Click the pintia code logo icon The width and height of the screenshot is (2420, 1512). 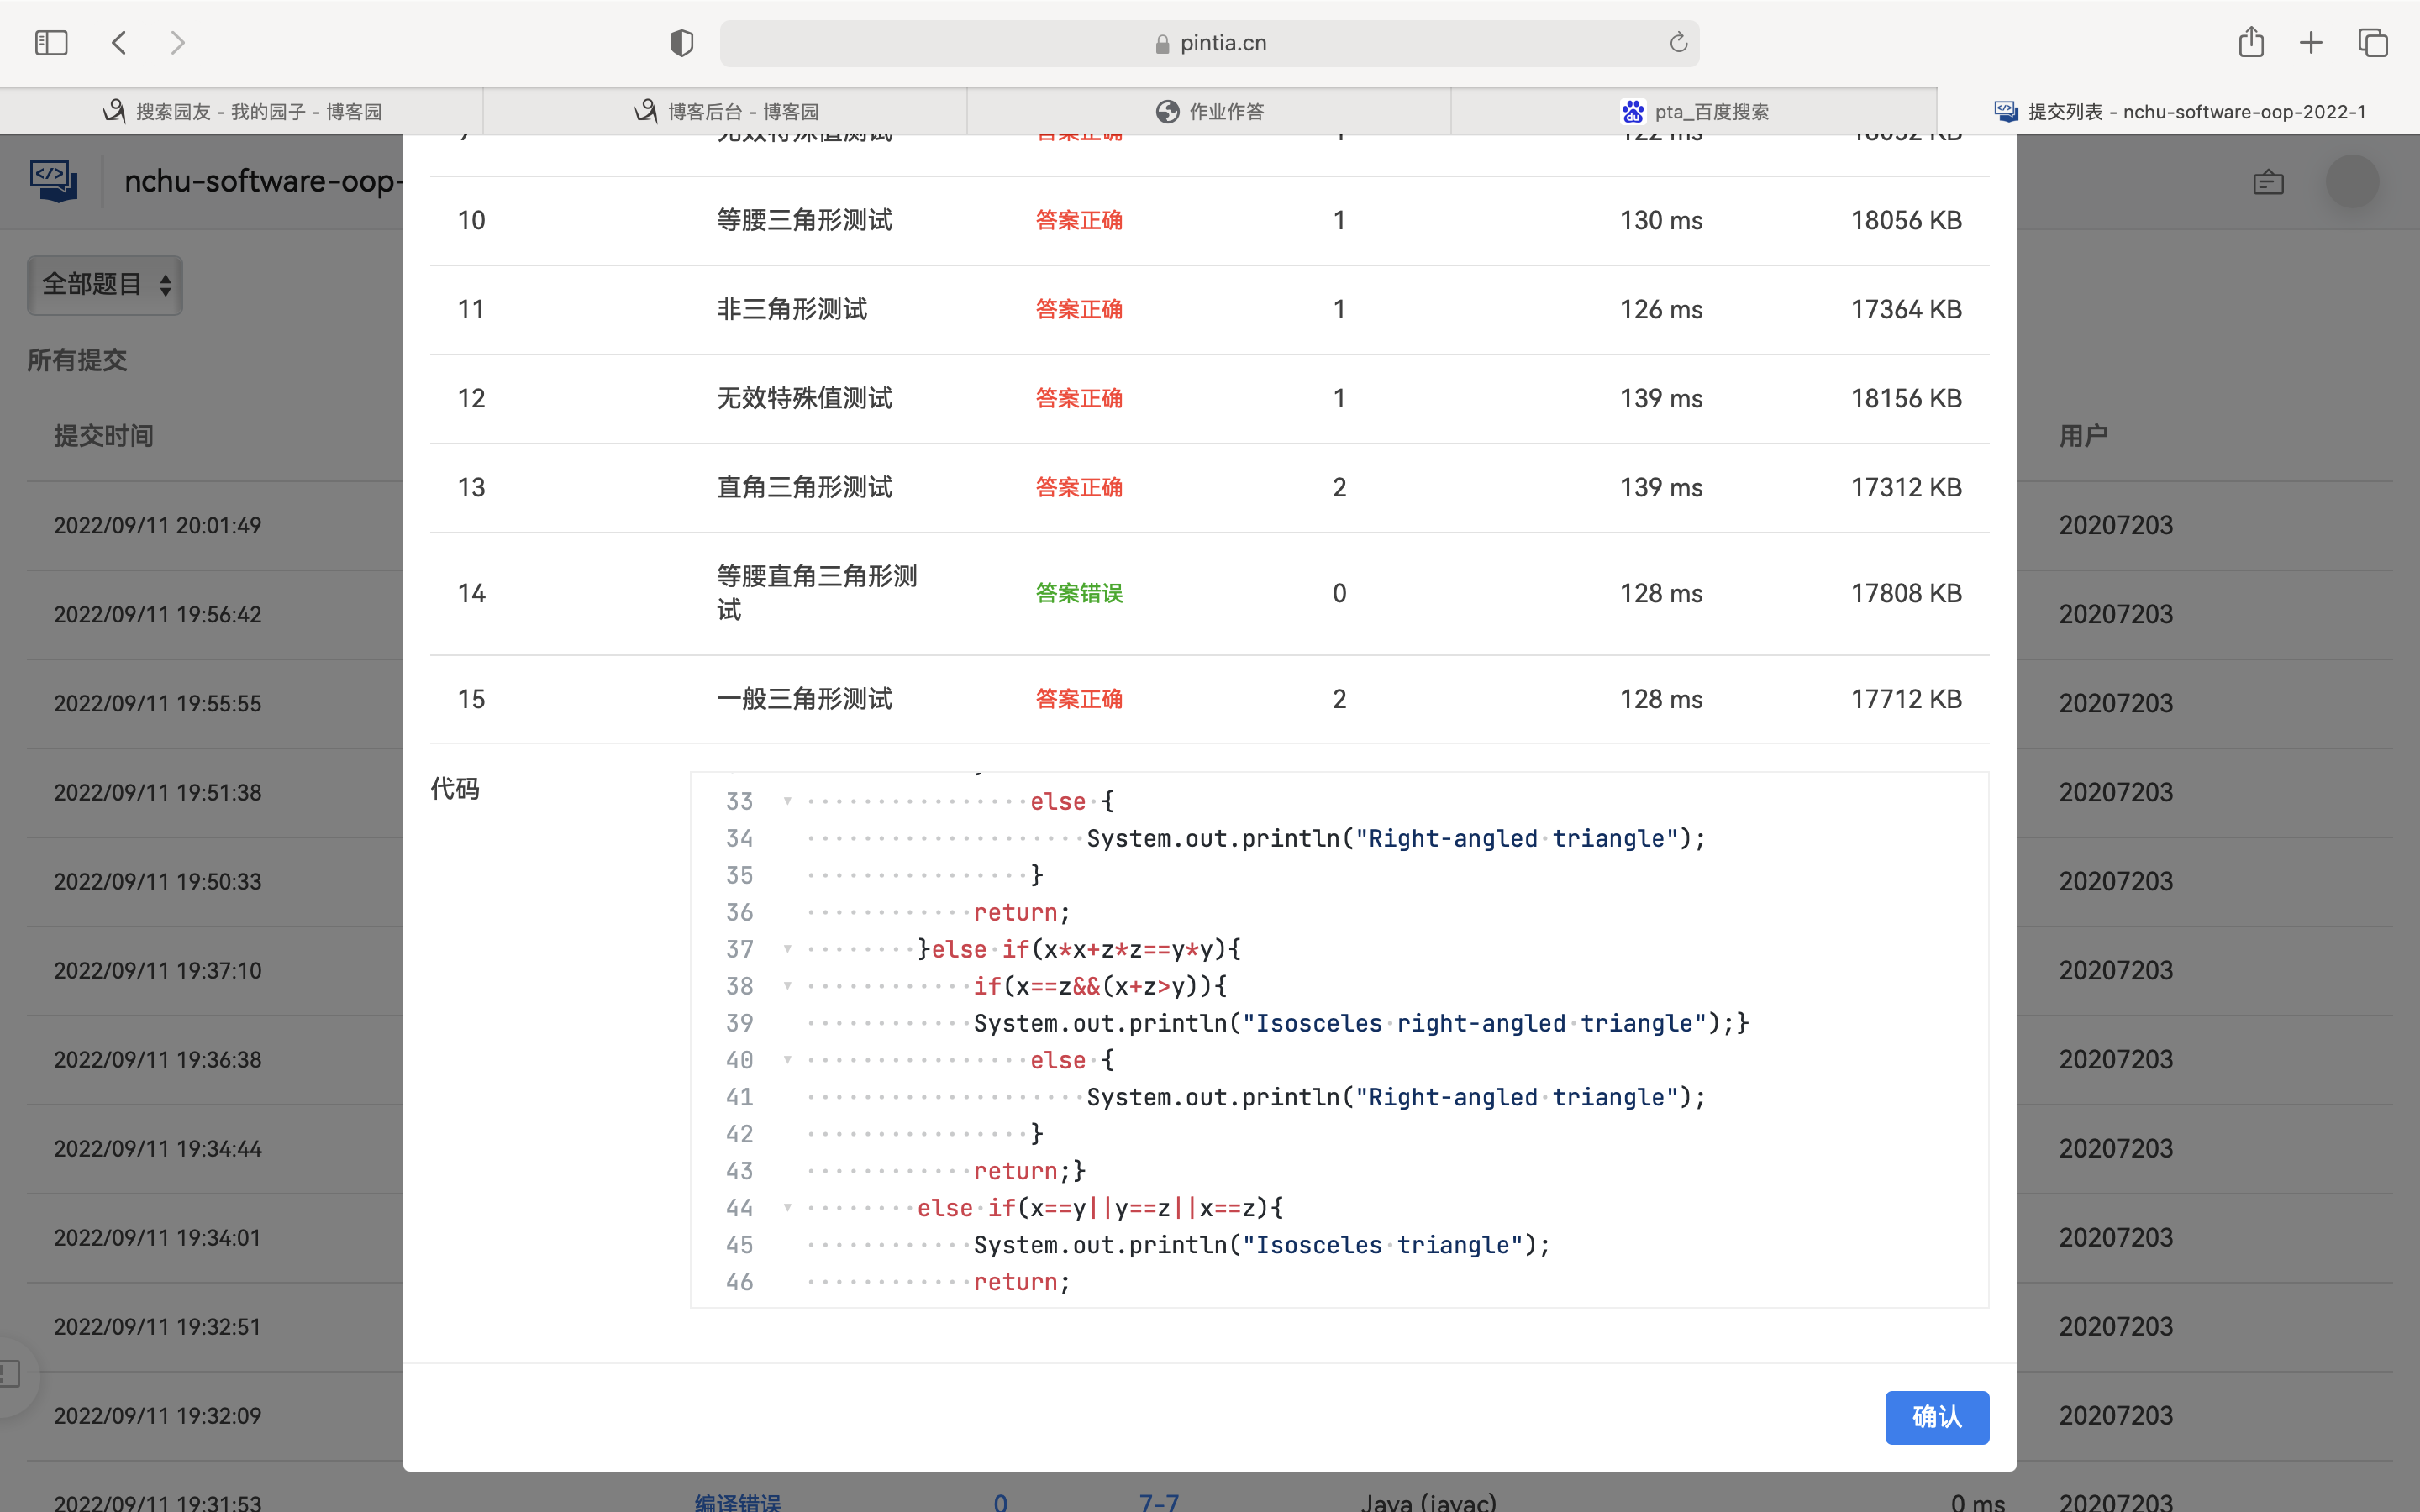[x=53, y=181]
